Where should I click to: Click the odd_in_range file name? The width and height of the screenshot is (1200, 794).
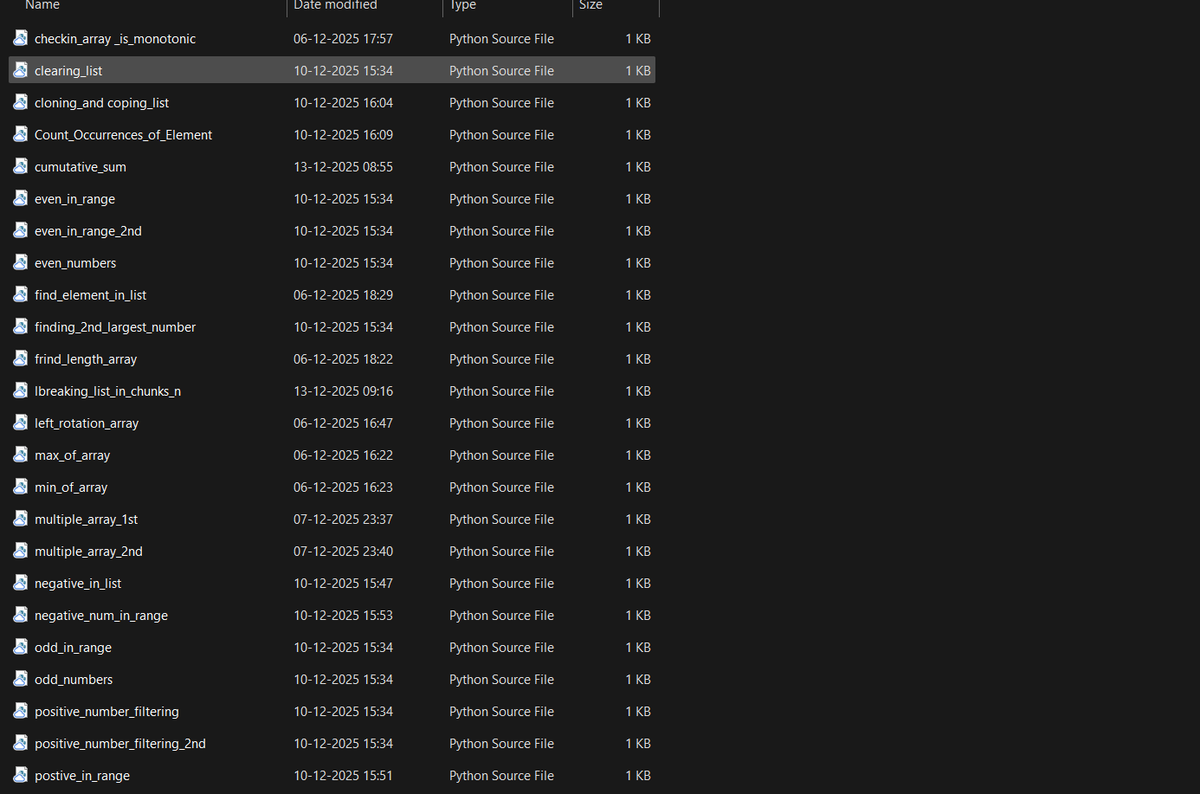73,647
